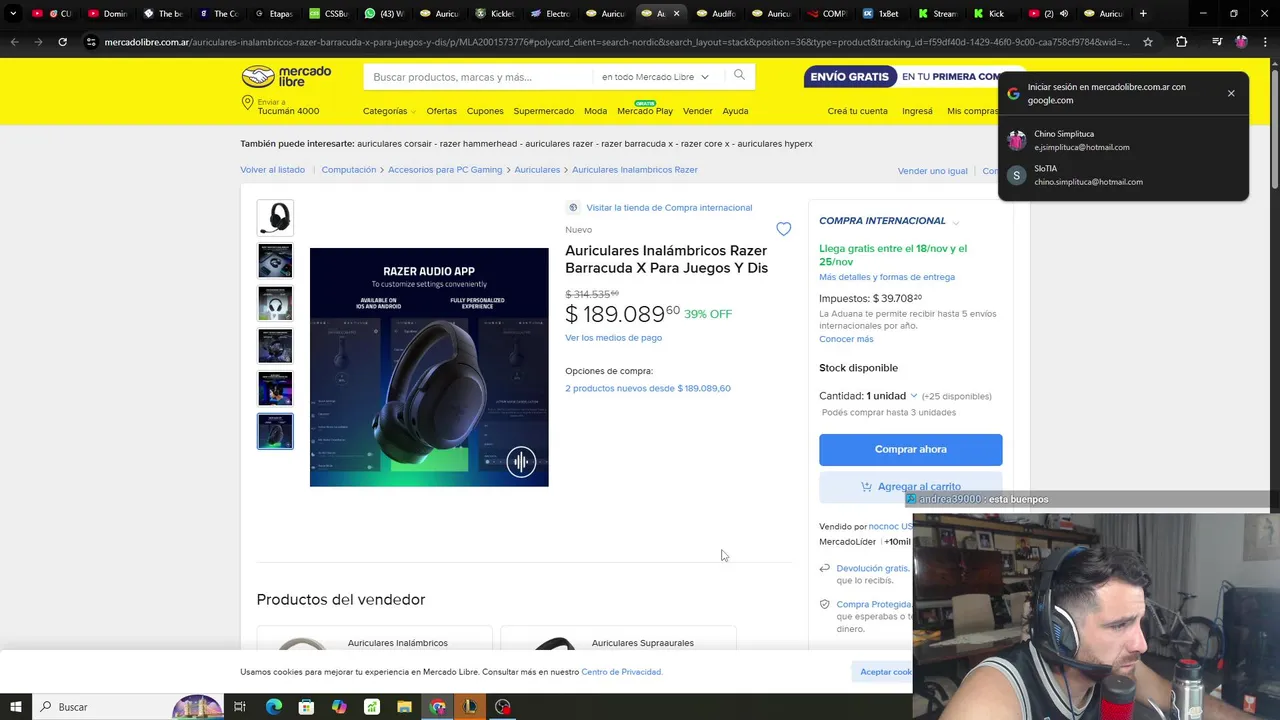Open Accesorios para PC Gaming breadcrumb
The height and width of the screenshot is (720, 1280).
tap(445, 170)
